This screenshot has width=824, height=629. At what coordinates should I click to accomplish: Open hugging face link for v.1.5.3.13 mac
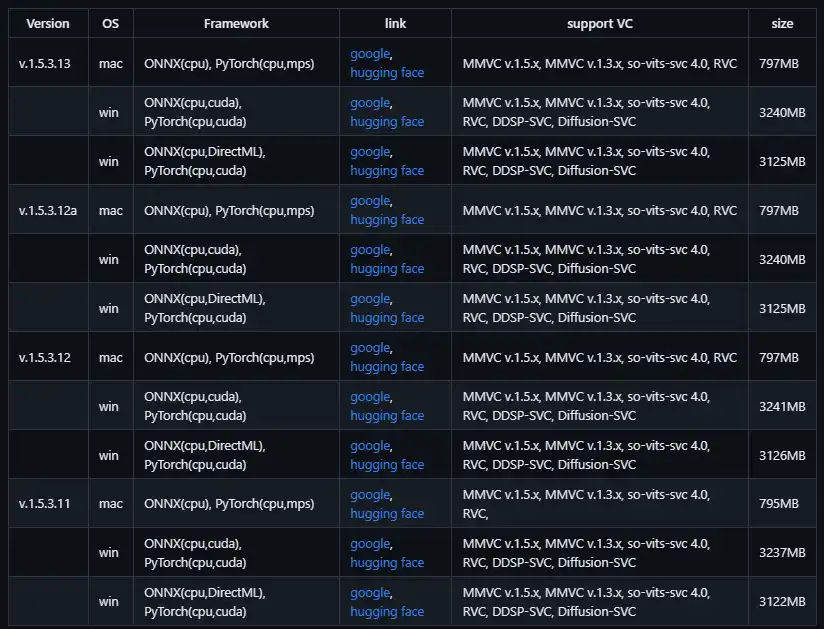pos(387,73)
